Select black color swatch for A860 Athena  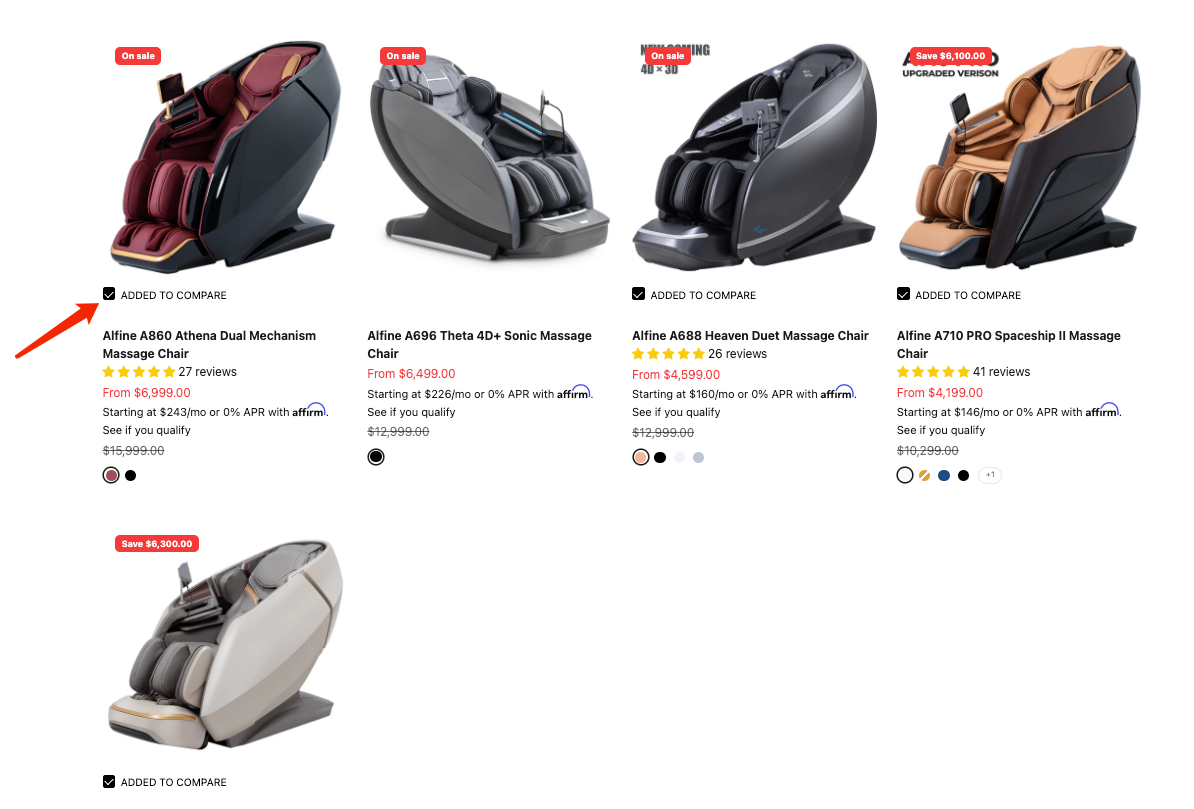[x=131, y=475]
